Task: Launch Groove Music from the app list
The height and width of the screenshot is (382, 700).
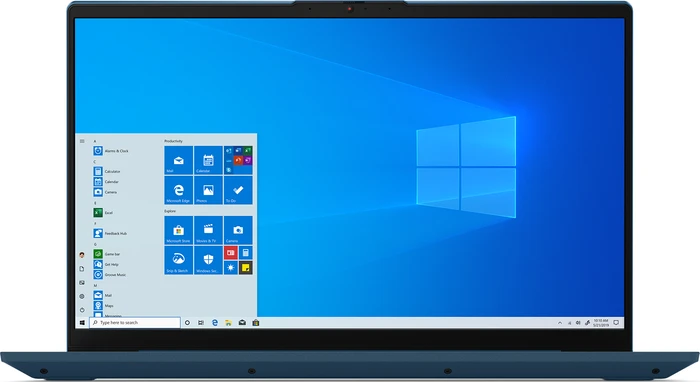Action: [x=110, y=274]
